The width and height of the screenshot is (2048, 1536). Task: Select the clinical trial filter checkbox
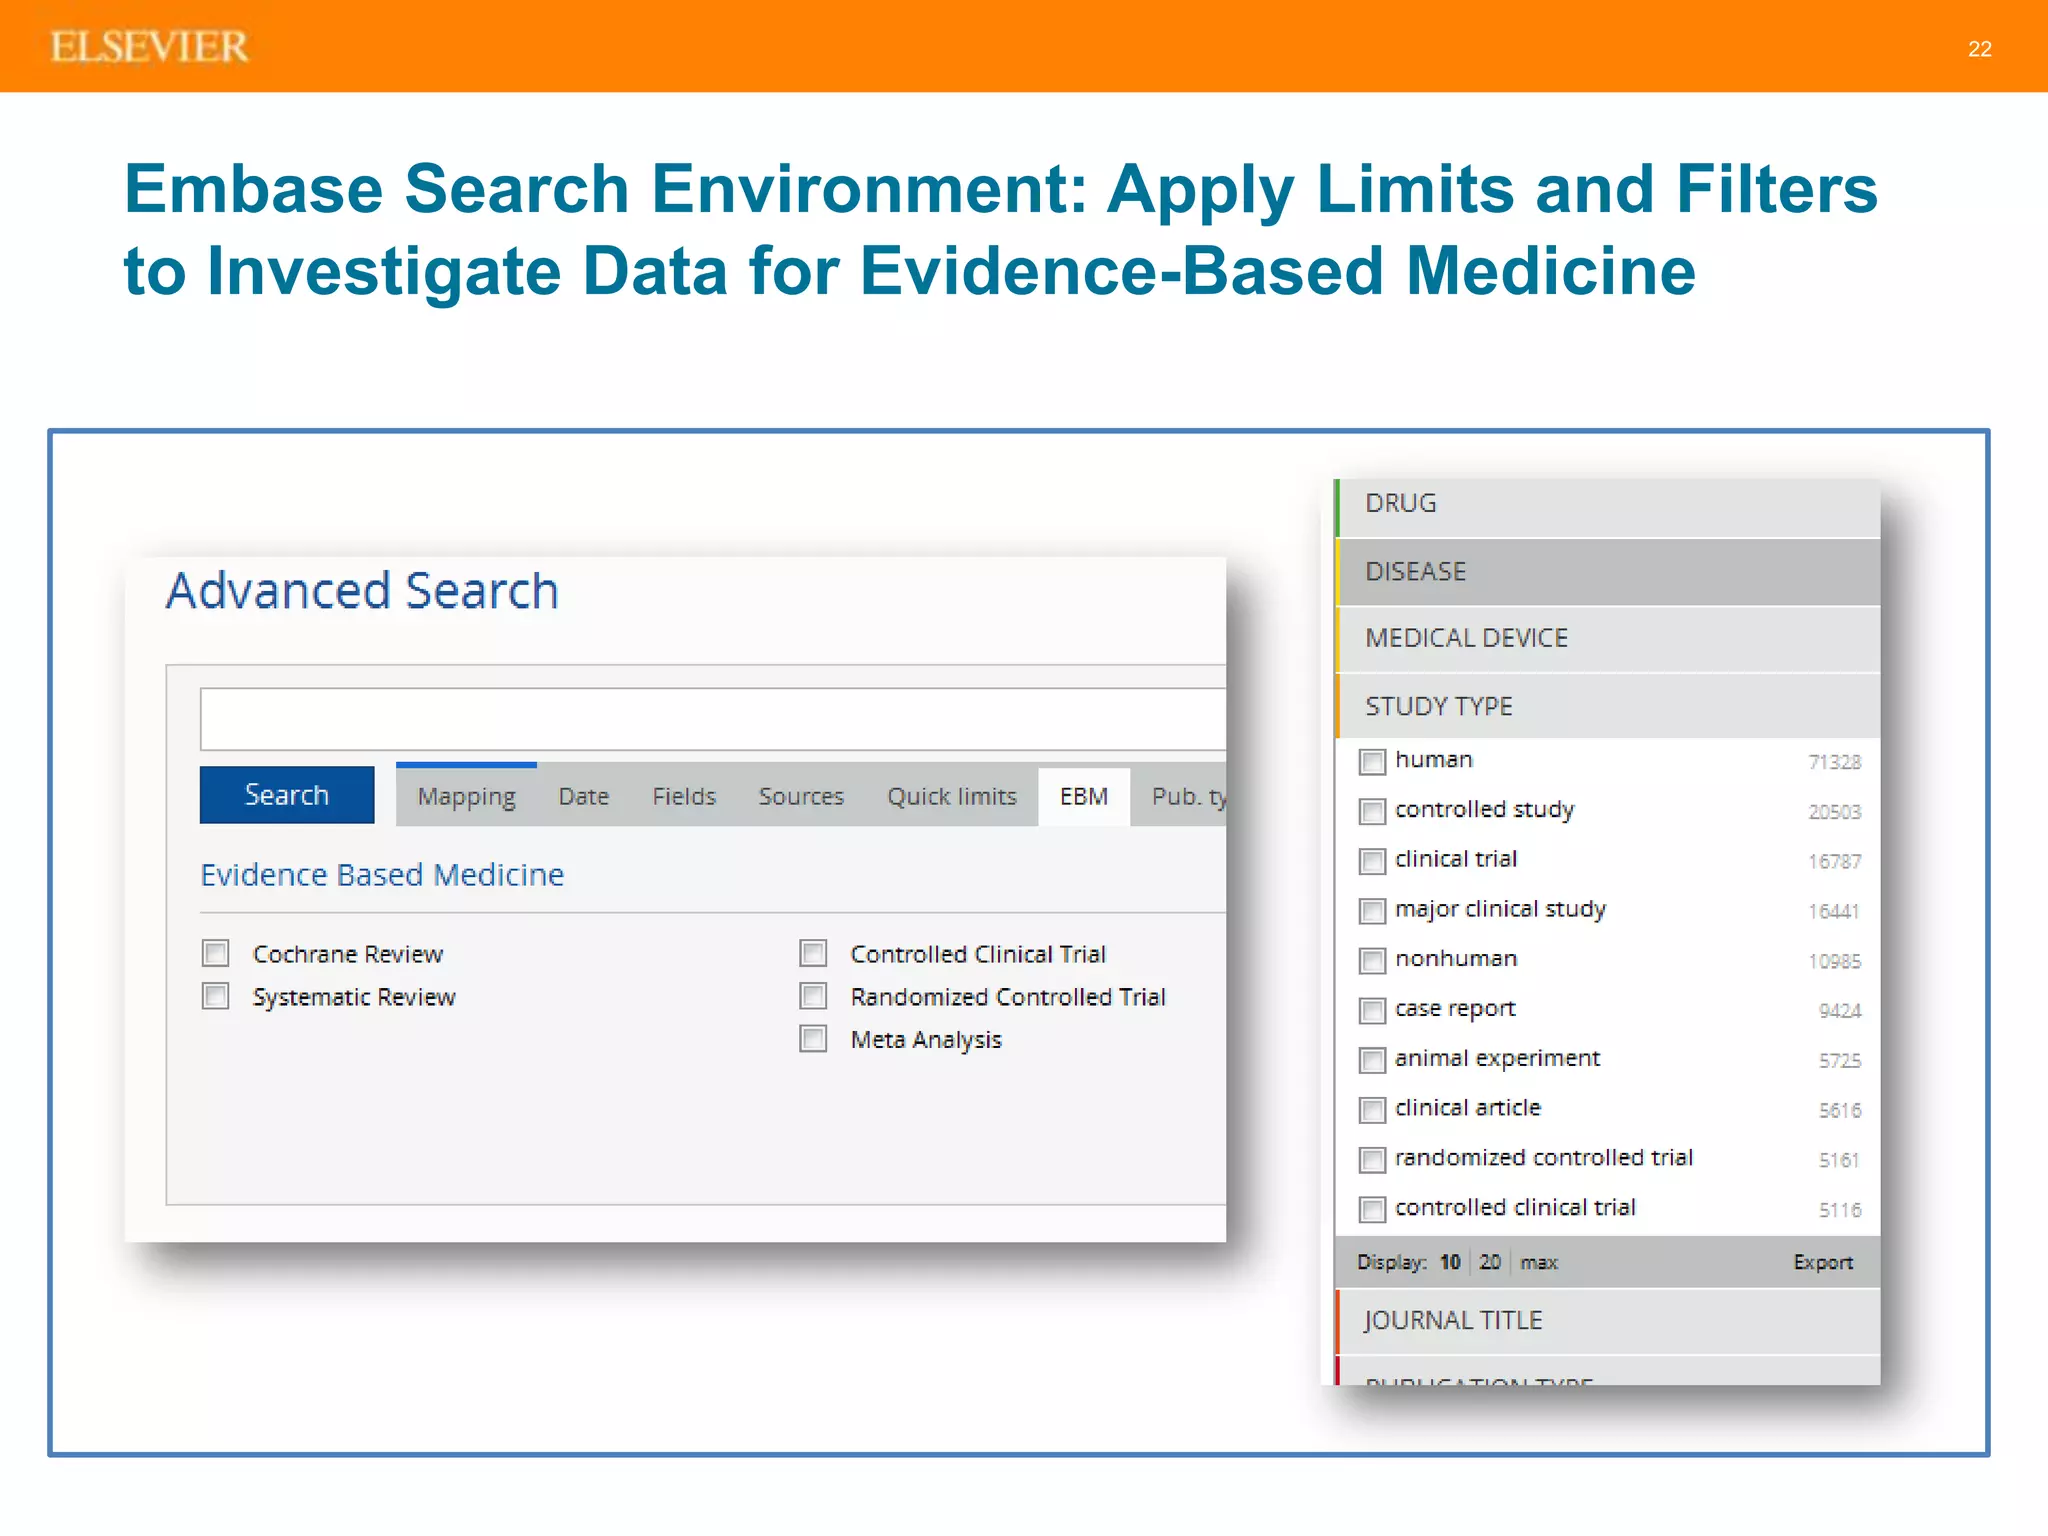[1372, 861]
